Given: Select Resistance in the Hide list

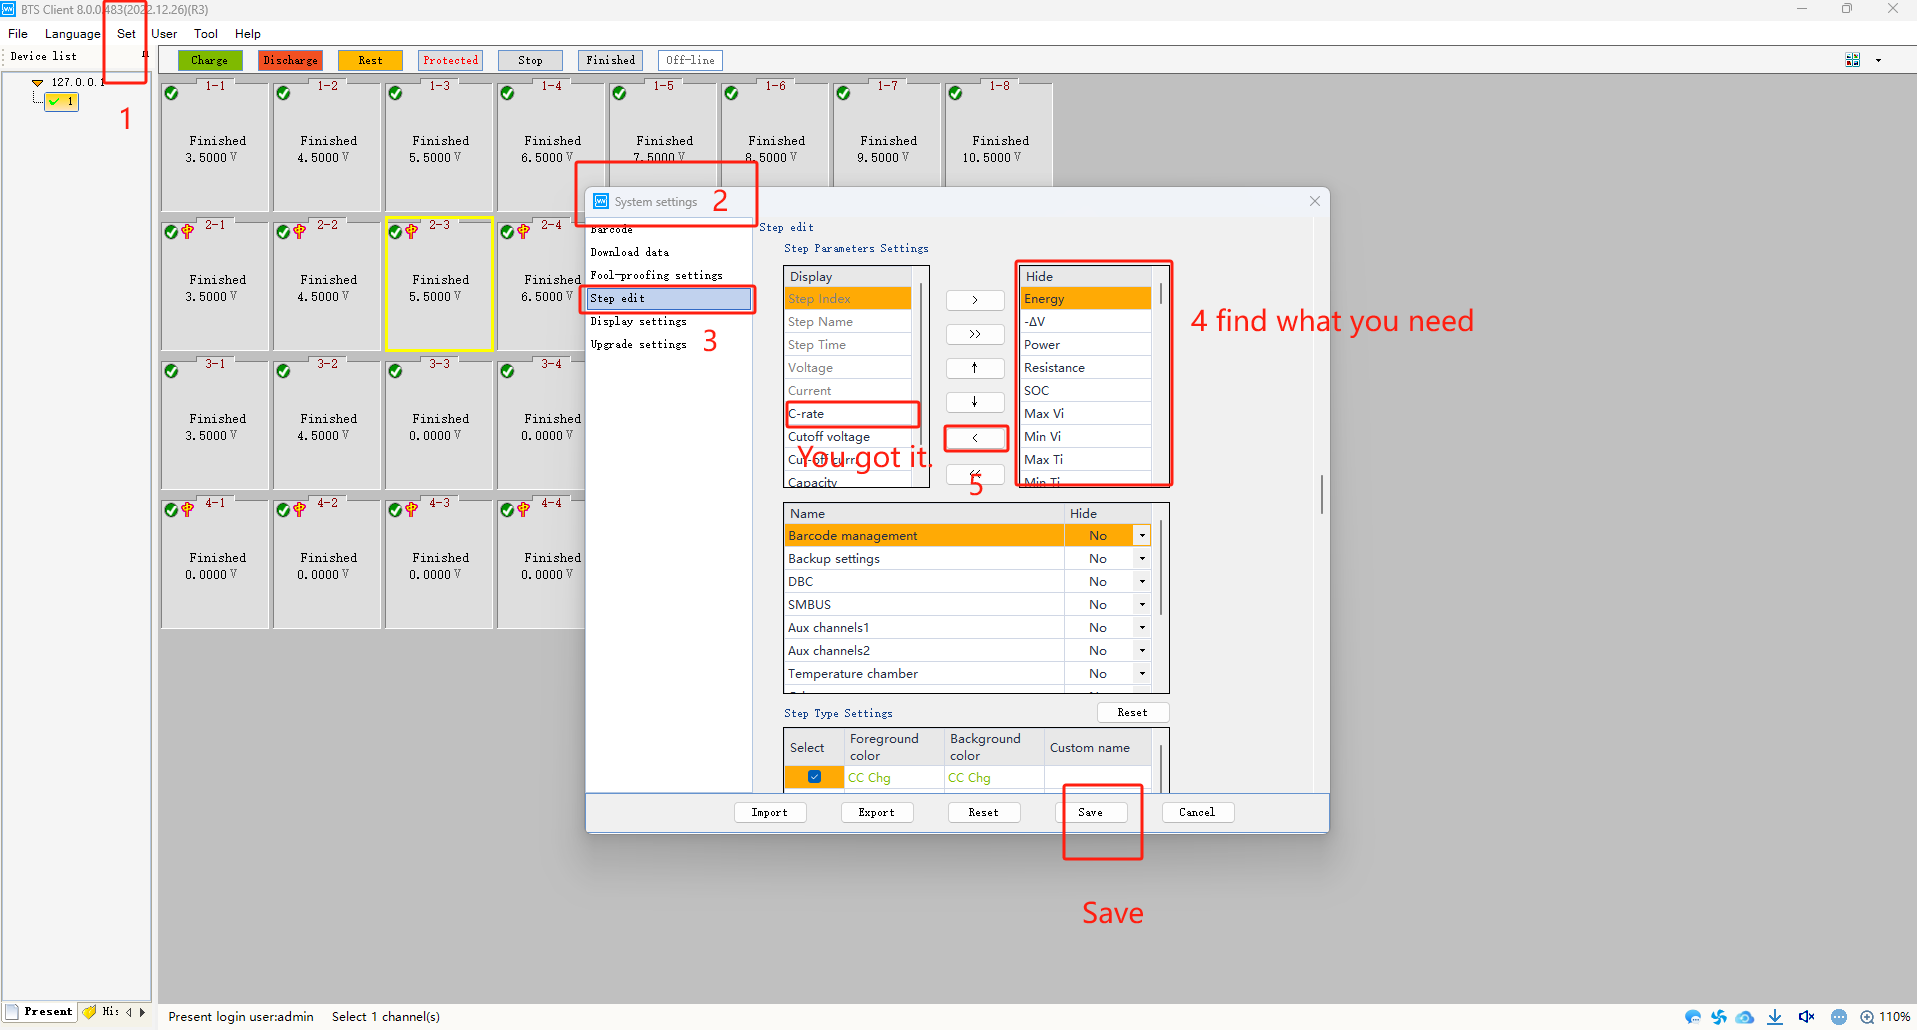Looking at the screenshot, I should [1085, 368].
